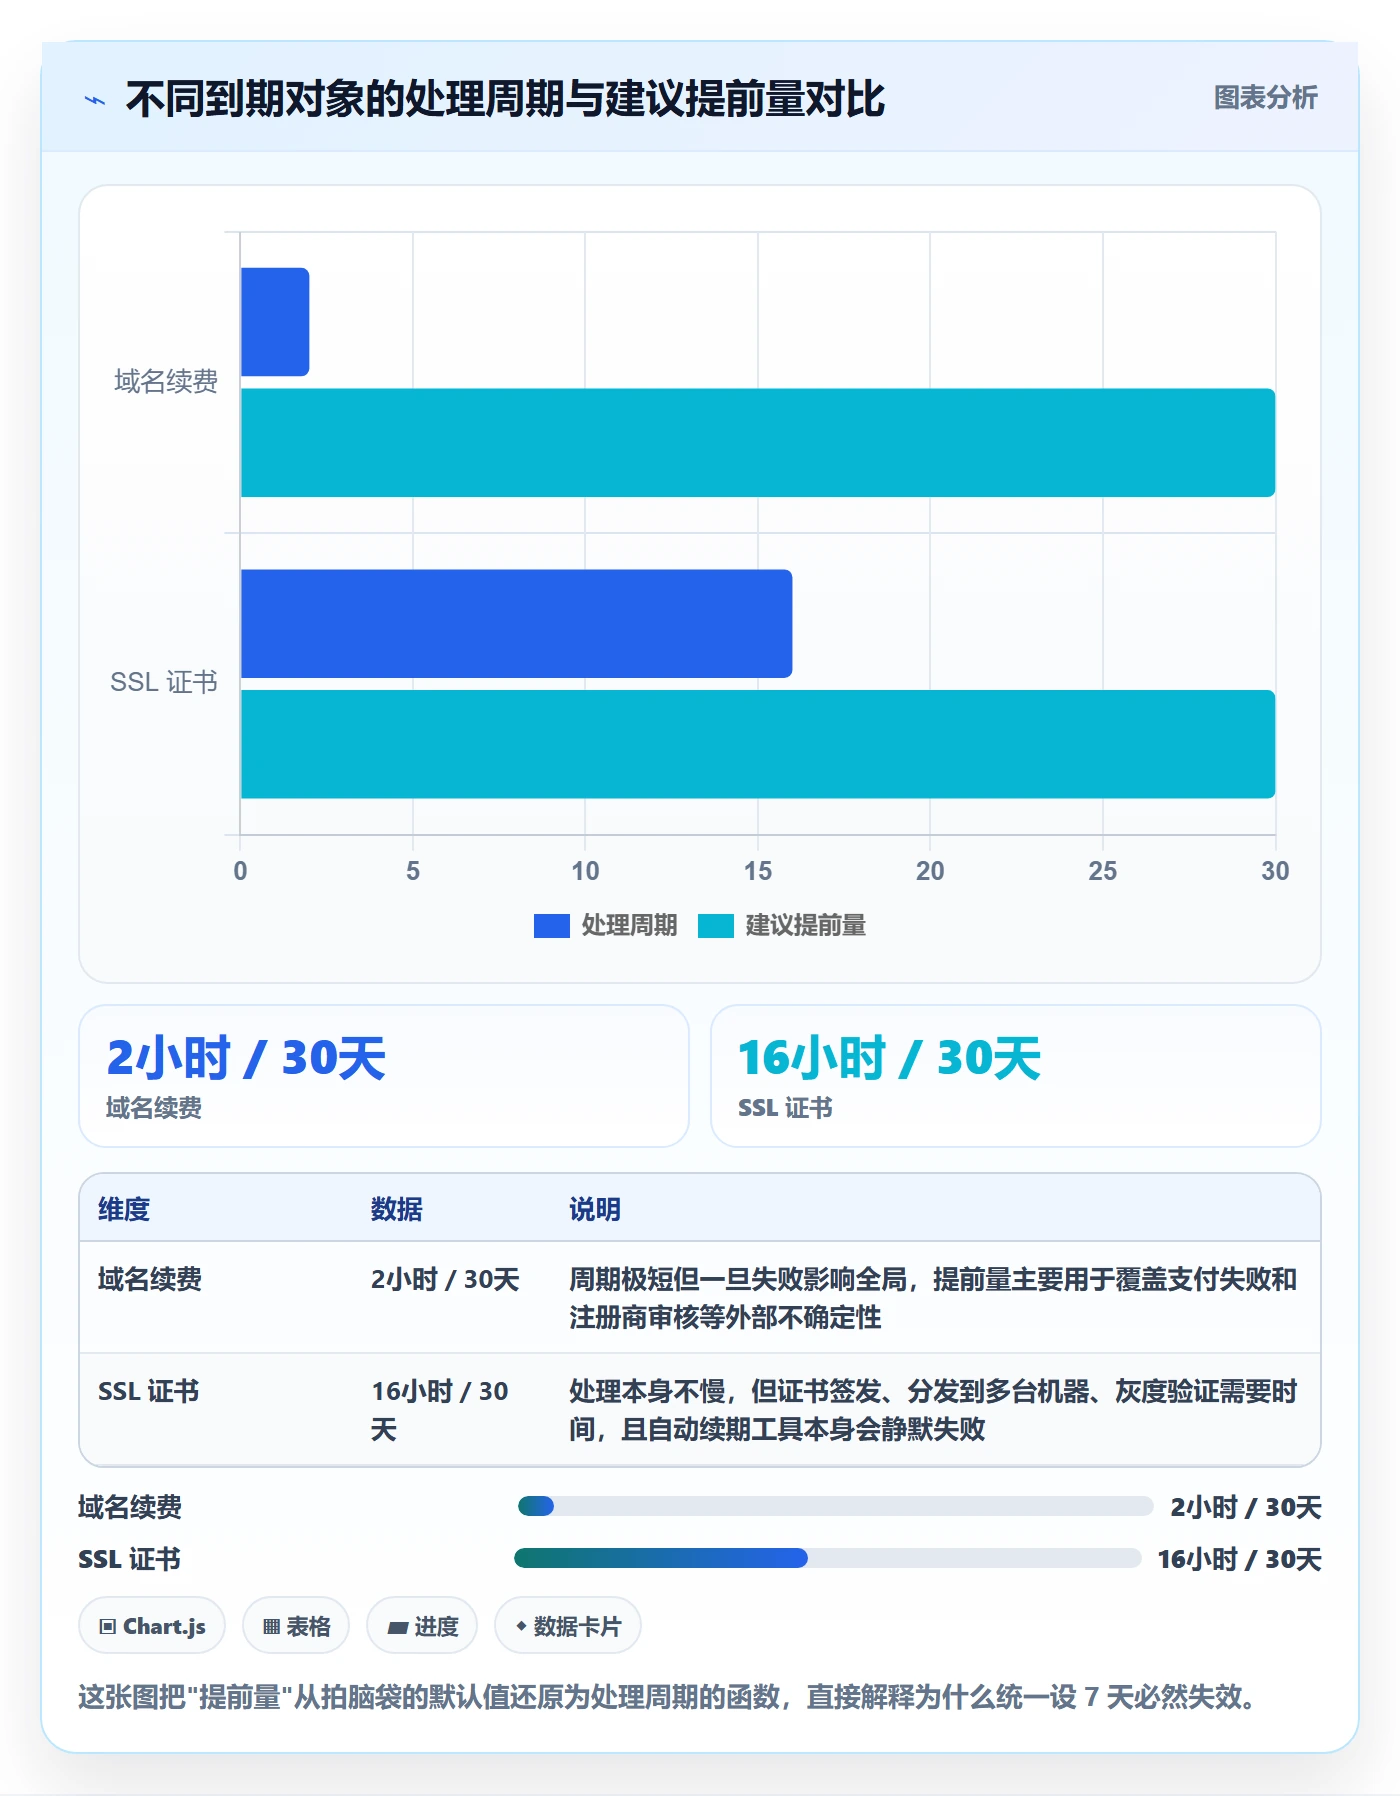Click table cell SSL 证书 in second row

coord(148,1391)
